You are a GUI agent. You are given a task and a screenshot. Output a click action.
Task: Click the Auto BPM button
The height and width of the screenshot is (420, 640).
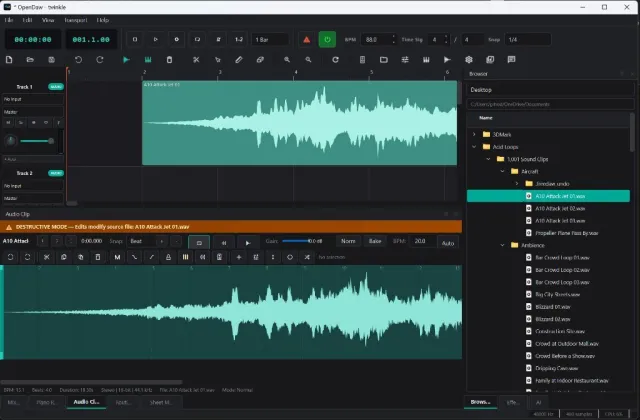click(x=448, y=243)
